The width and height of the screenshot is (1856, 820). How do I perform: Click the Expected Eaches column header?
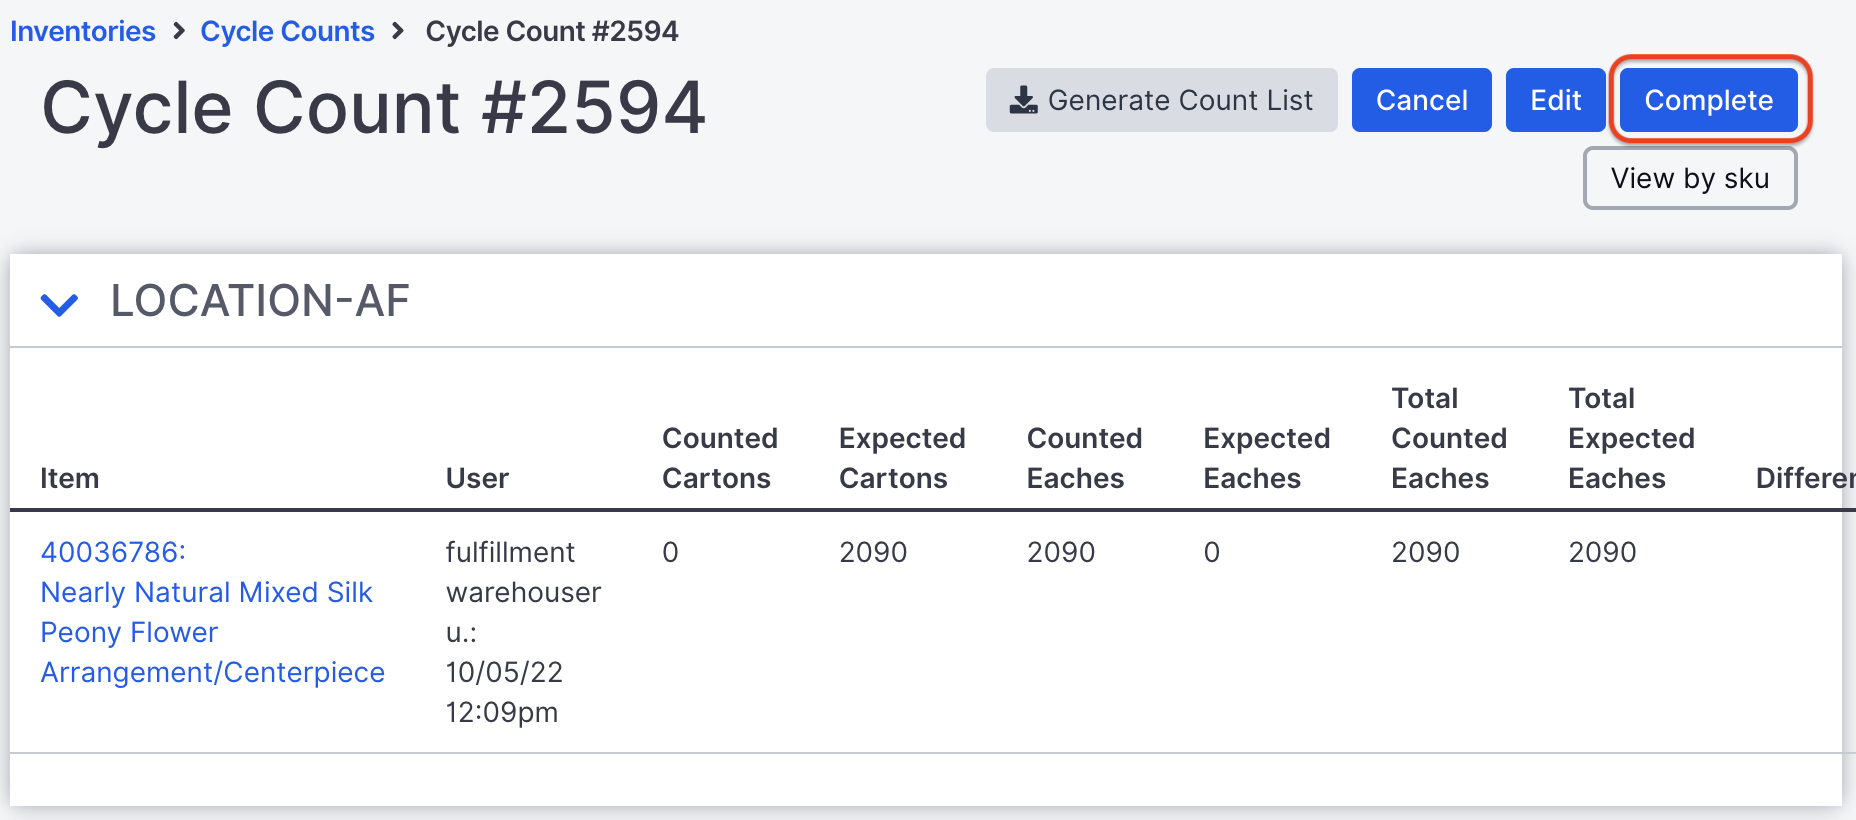click(1266, 458)
